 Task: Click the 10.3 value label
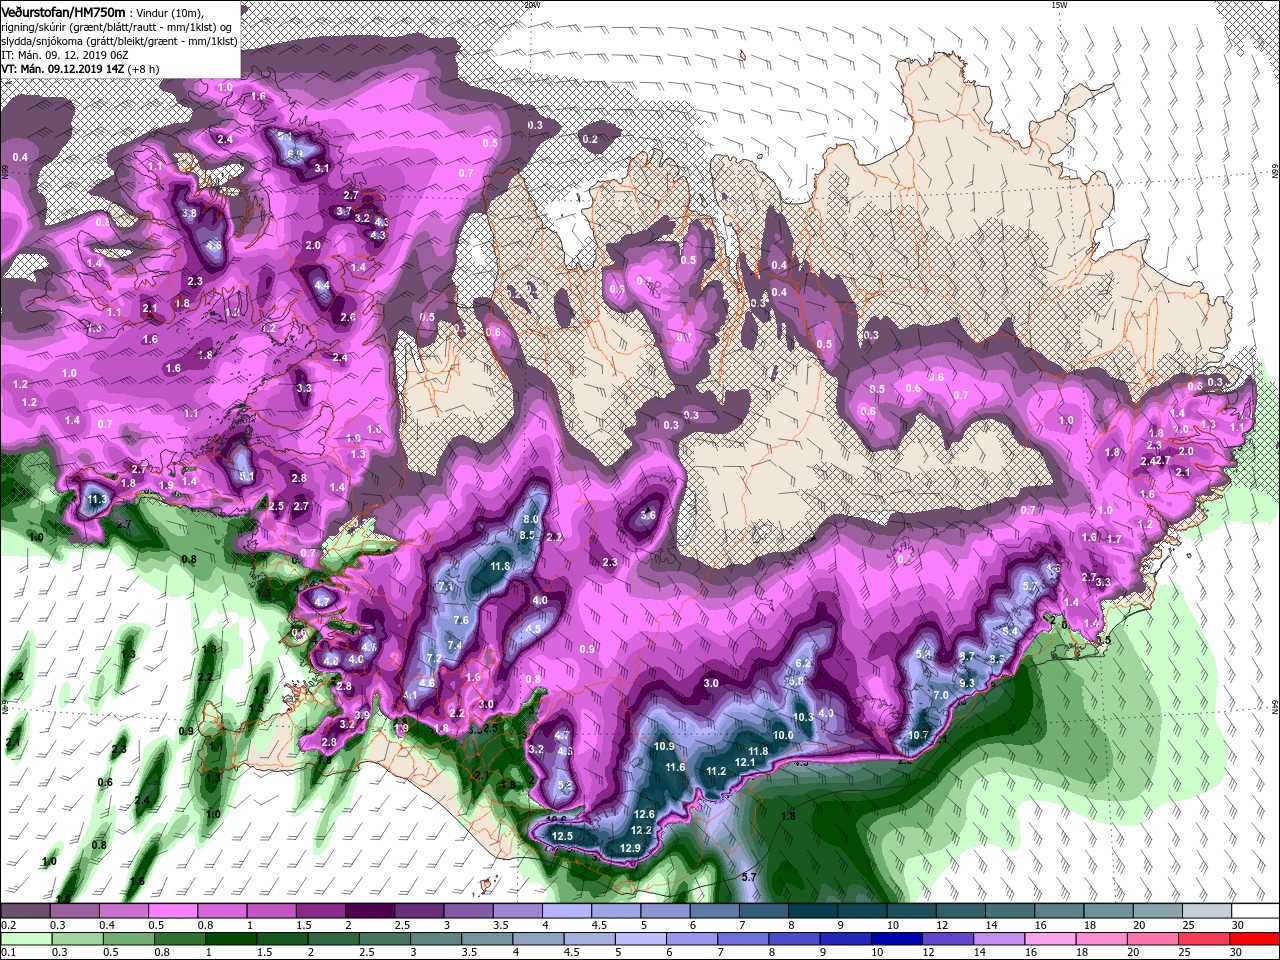[x=803, y=717]
